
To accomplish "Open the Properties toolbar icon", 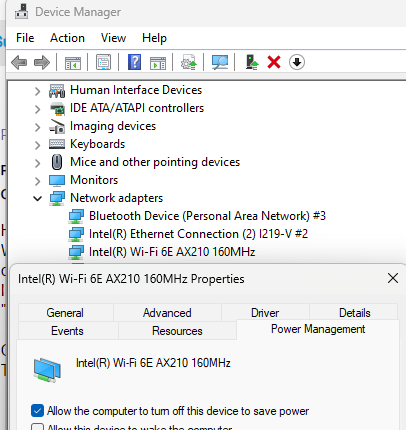I will [103, 62].
